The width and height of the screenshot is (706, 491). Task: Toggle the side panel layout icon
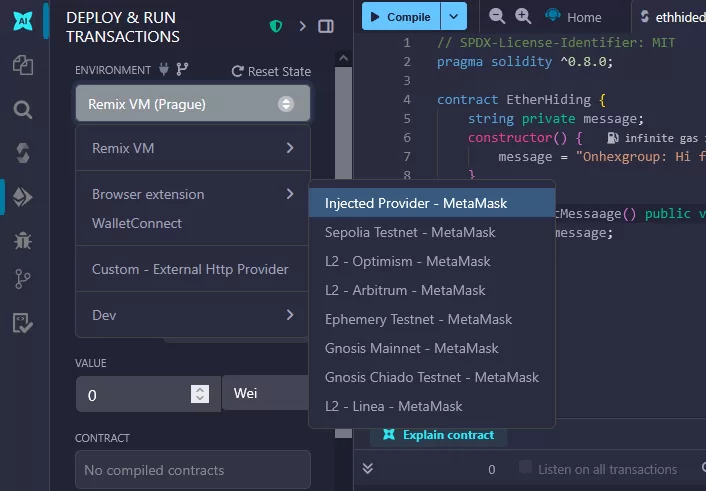click(x=326, y=26)
